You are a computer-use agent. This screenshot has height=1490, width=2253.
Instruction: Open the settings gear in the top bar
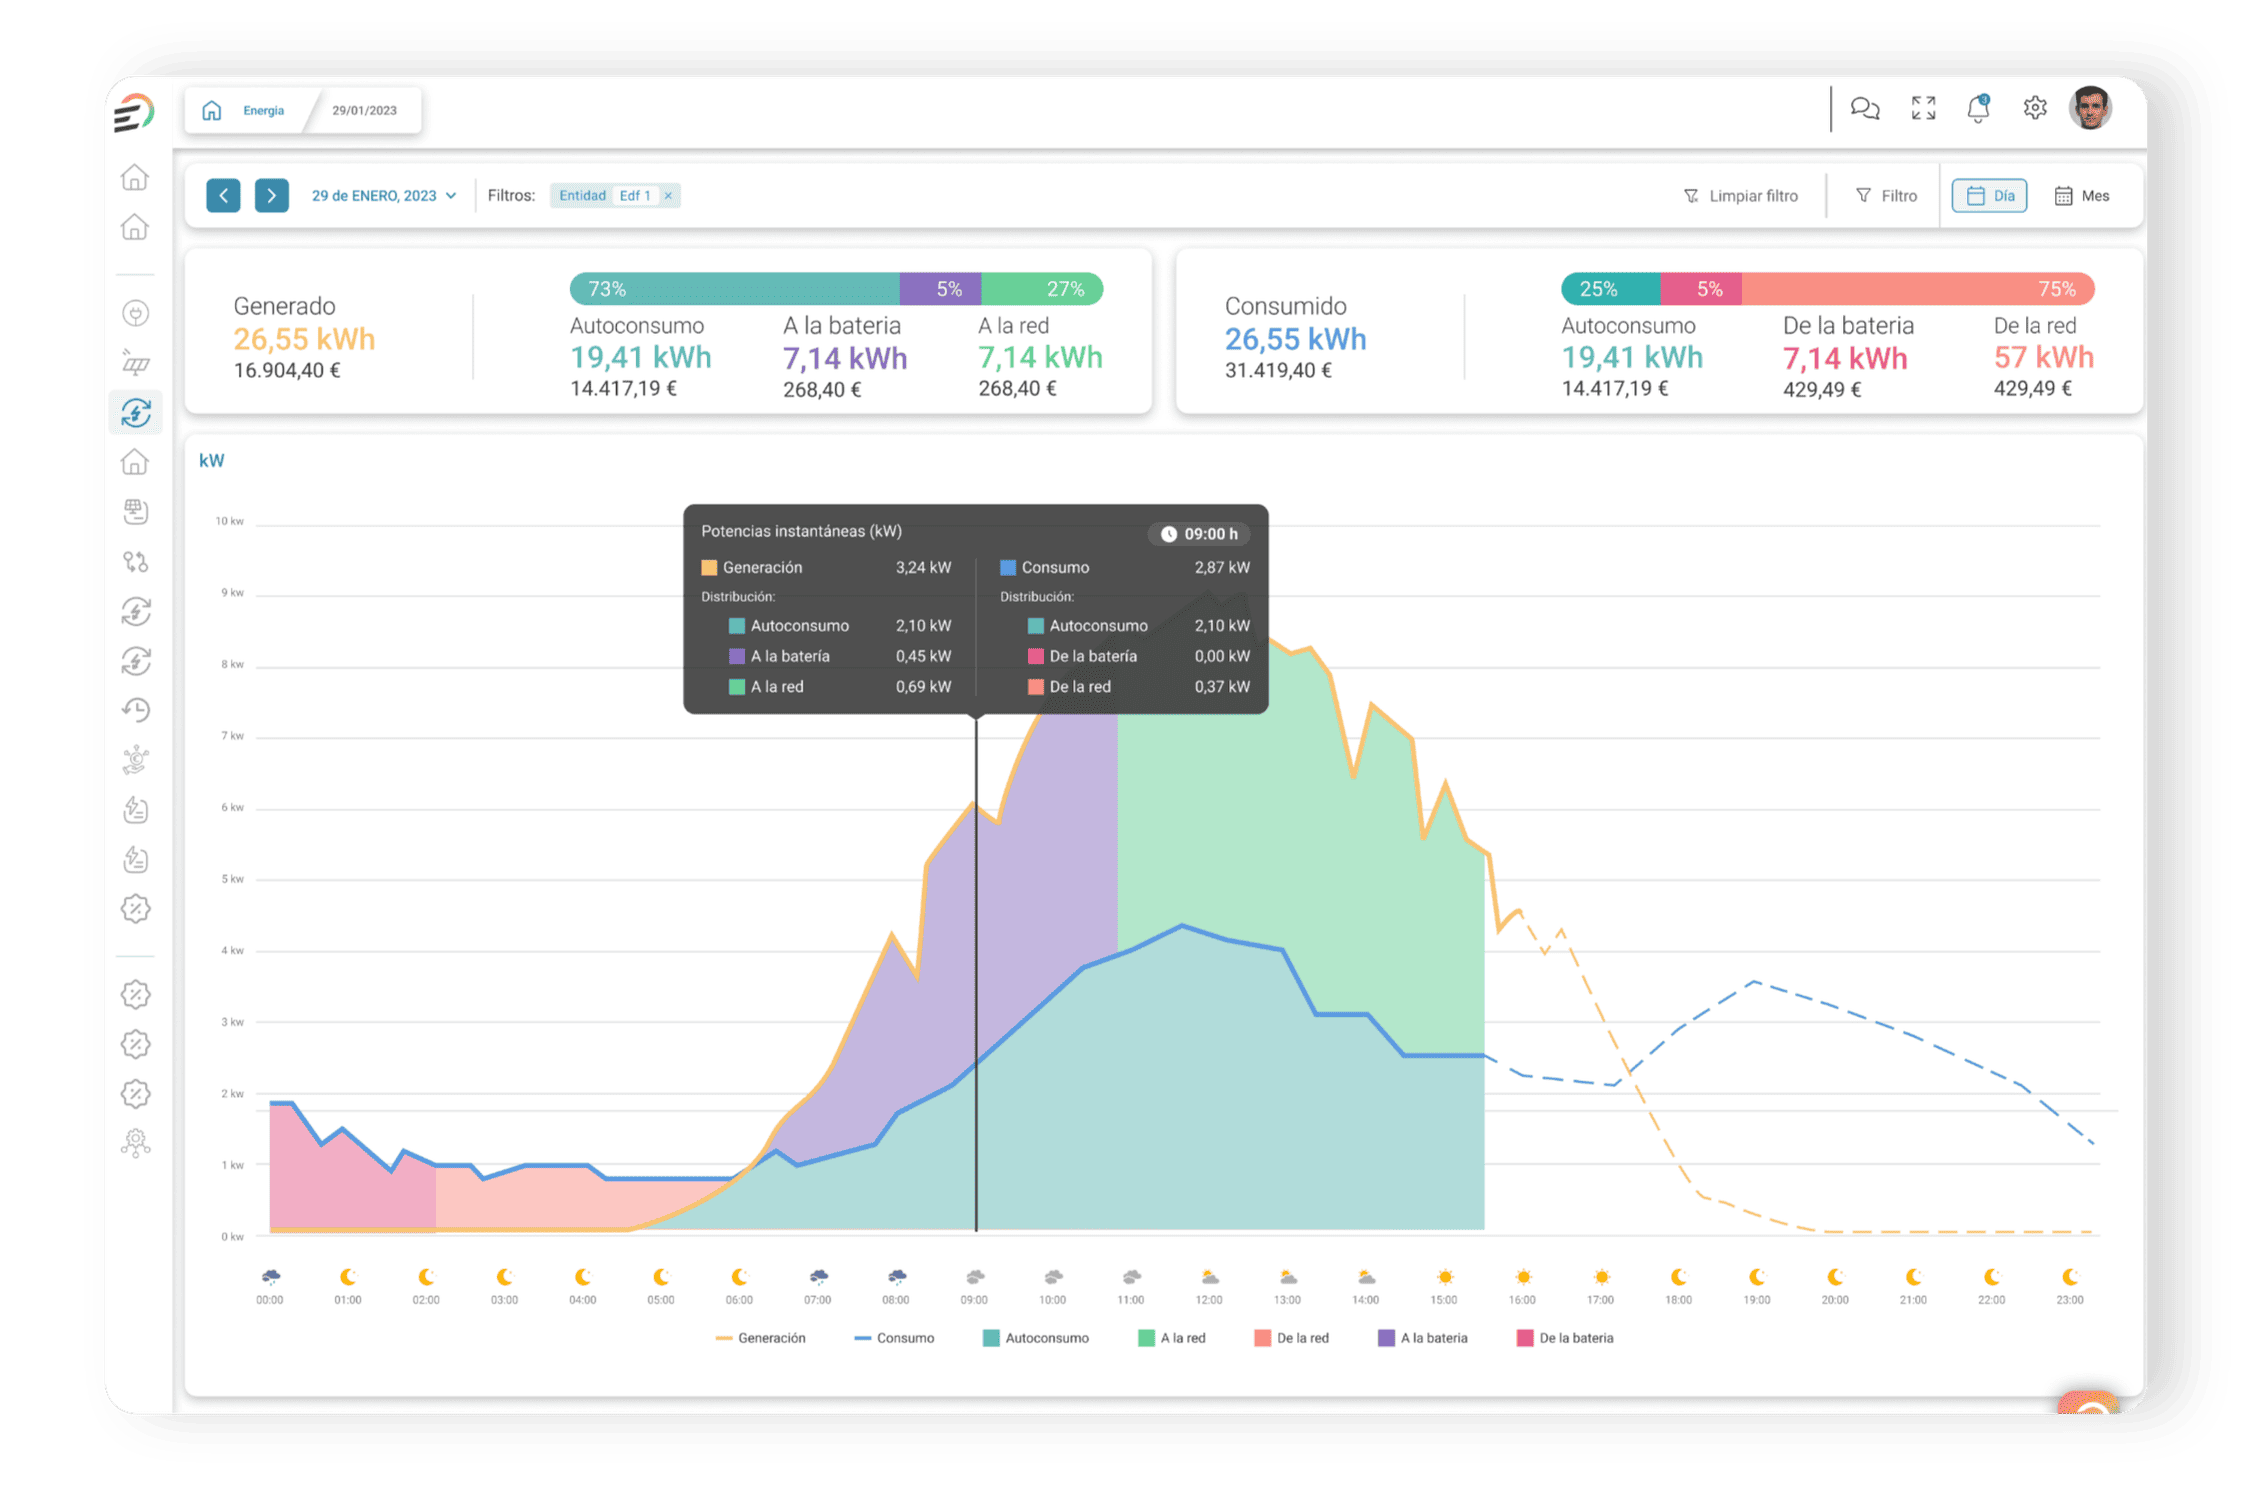click(2034, 108)
